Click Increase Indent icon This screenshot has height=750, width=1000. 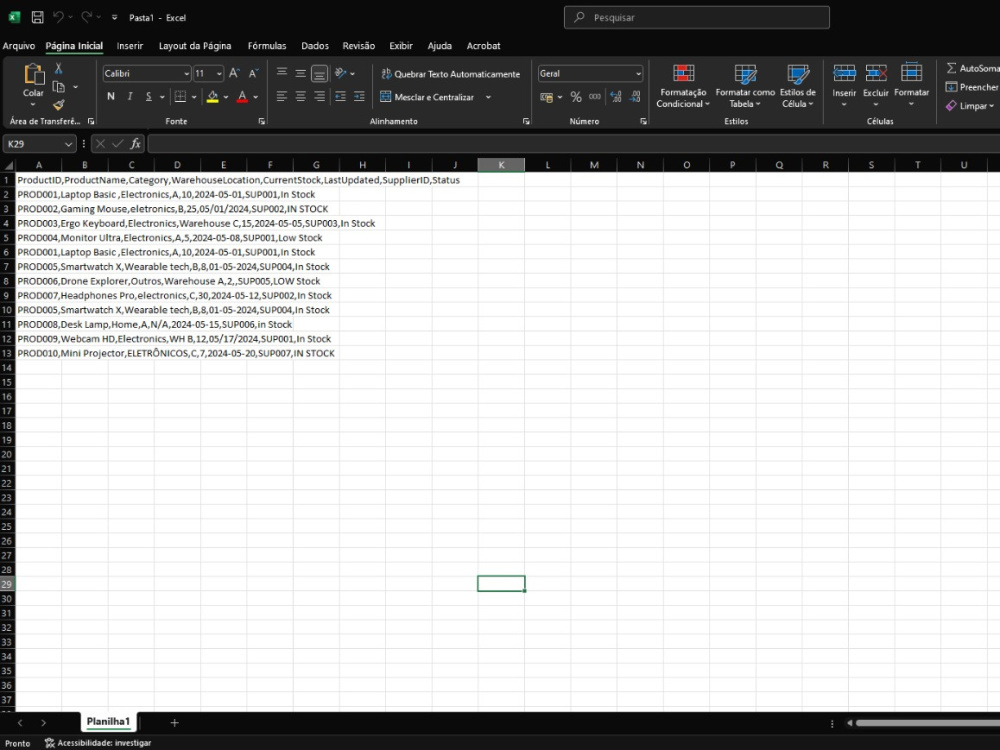(x=360, y=97)
